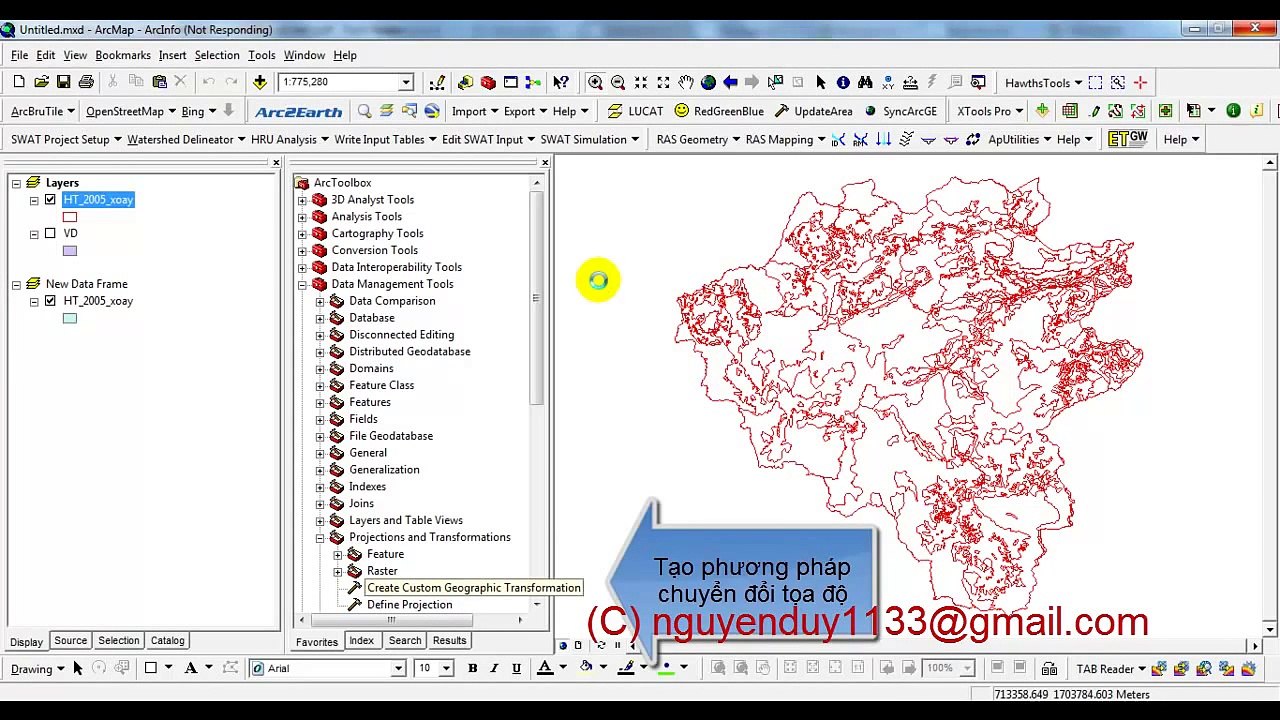Click the font color A button

pos(545,668)
